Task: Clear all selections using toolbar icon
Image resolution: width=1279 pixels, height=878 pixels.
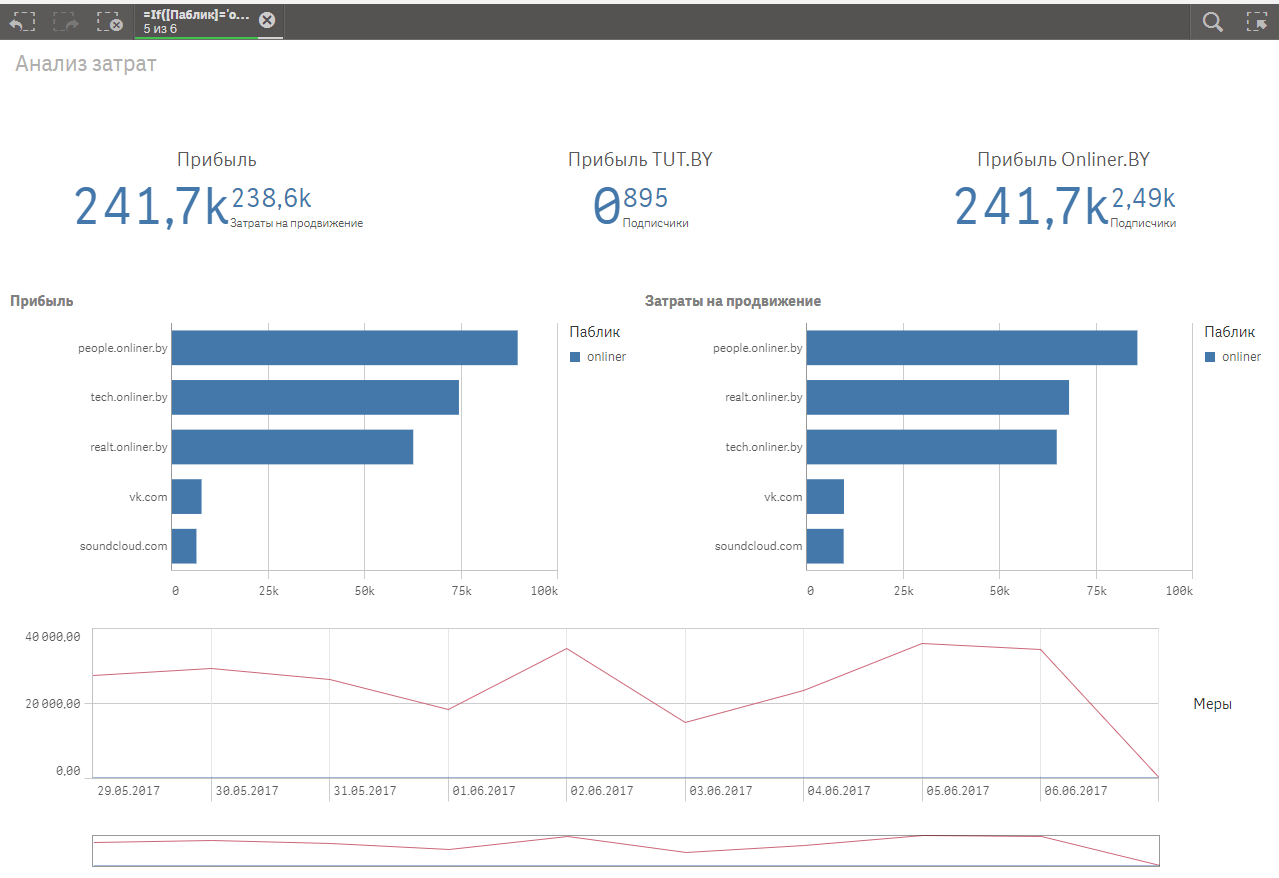Action: [x=110, y=21]
